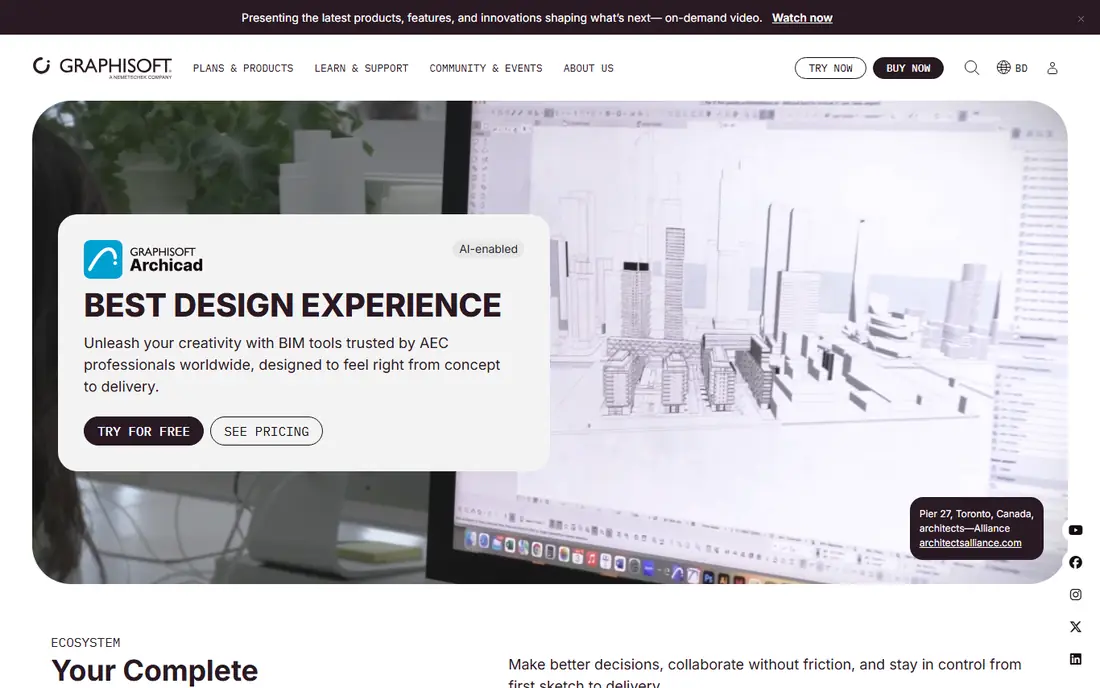
Task: Open the user account icon
Action: (x=1052, y=68)
